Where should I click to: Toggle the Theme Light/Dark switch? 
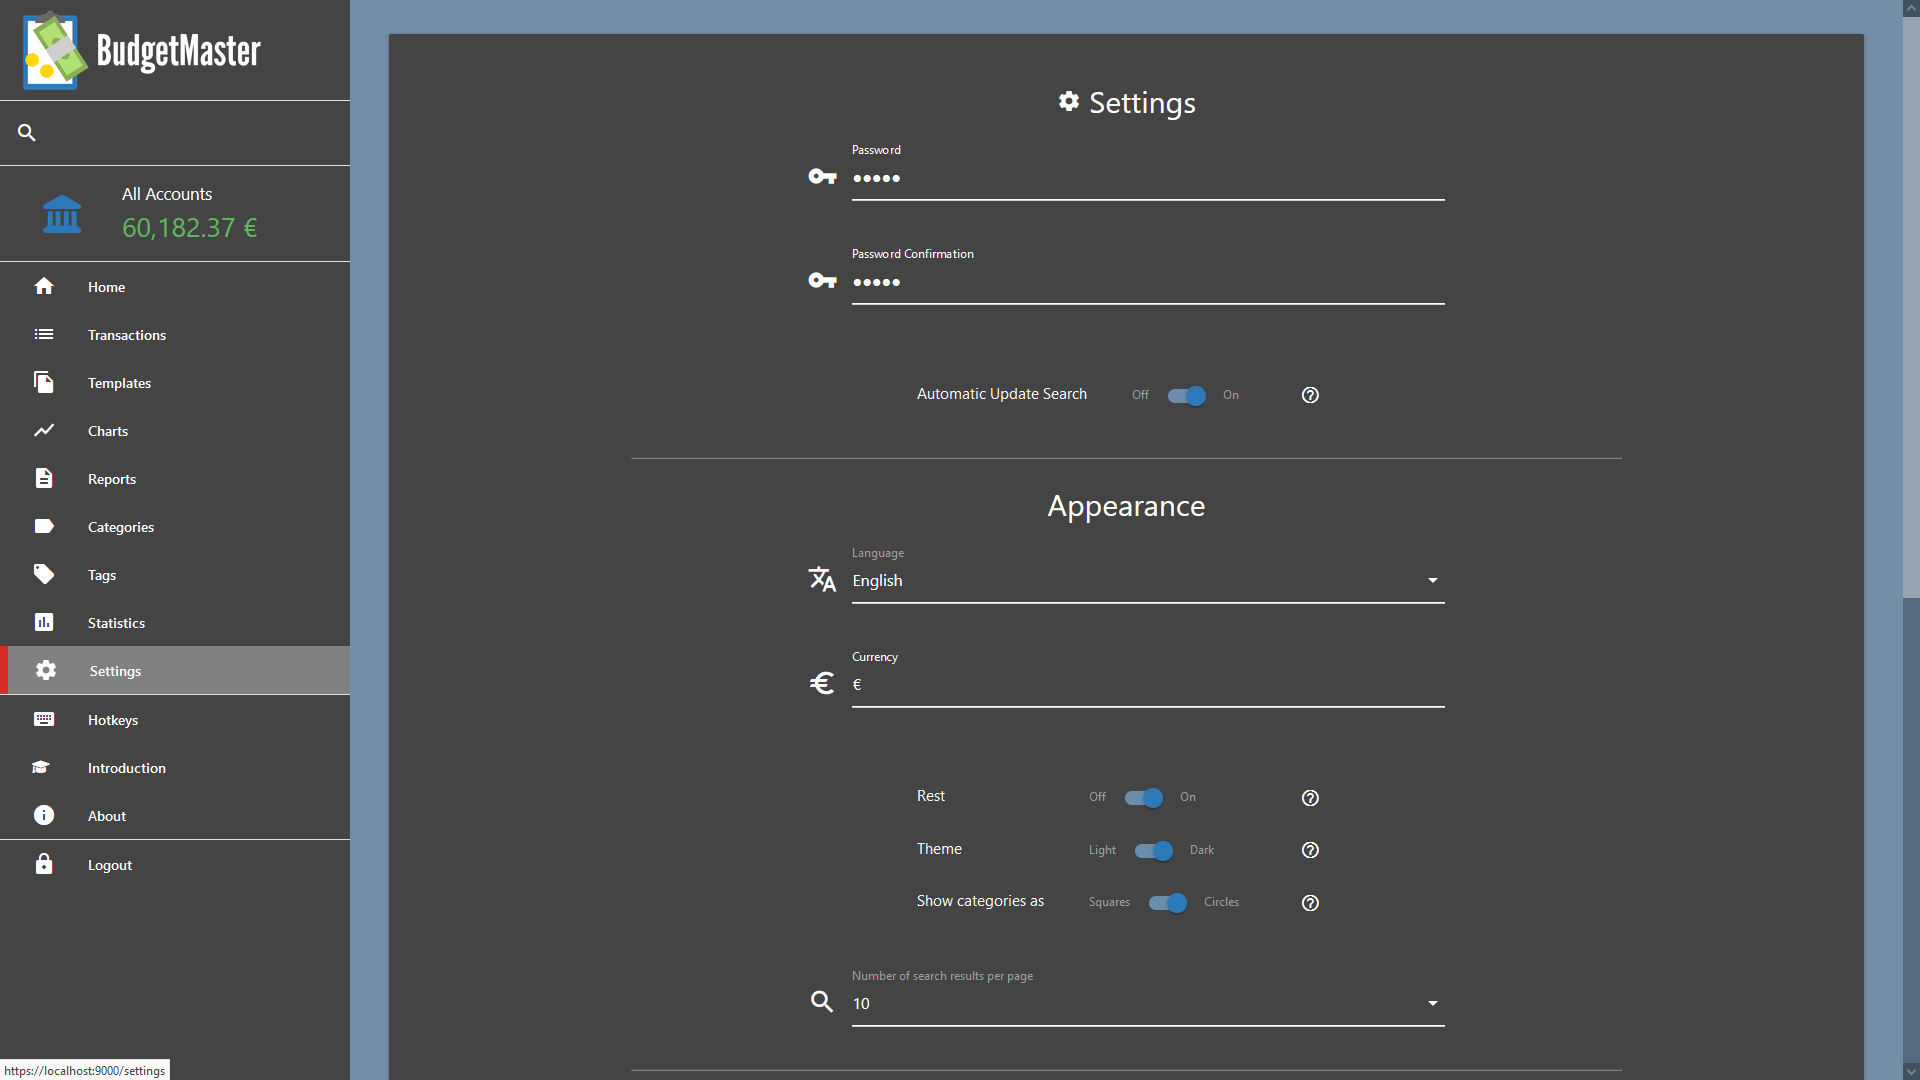click(1154, 851)
